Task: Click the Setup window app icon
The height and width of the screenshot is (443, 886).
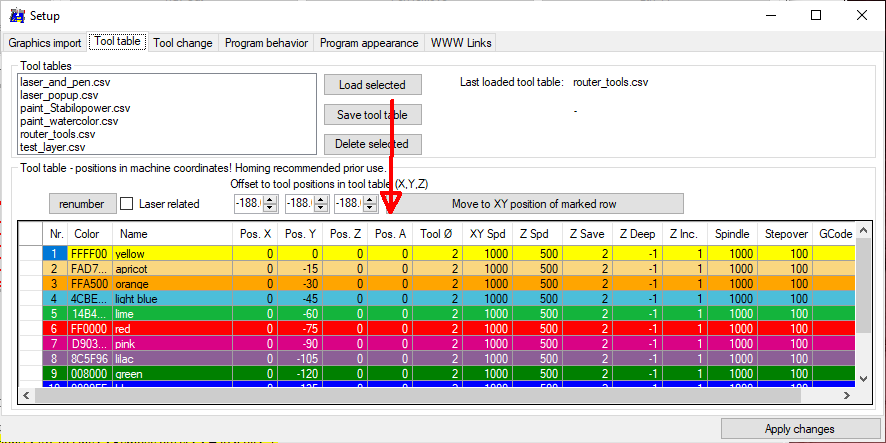Action: pyautogui.click(x=16, y=15)
